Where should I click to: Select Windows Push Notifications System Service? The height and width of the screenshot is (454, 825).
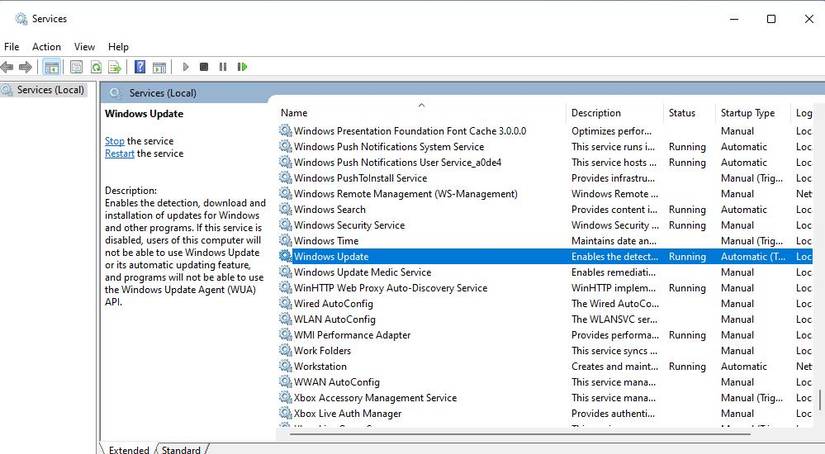(x=389, y=146)
